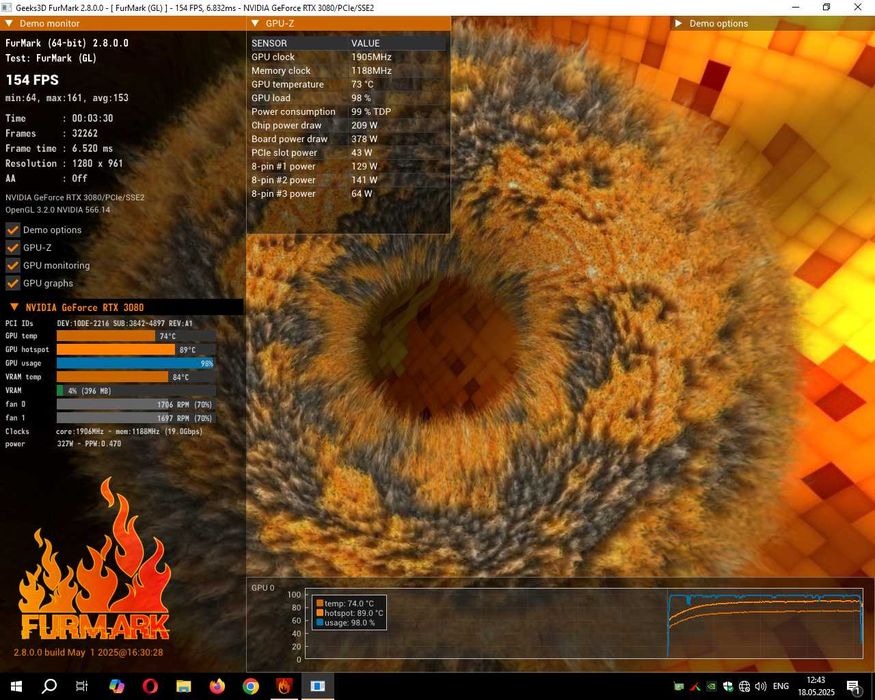Screen dimensions: 875x700
Task: Click the Clocks core:1906MHz line
Action: [104, 431]
